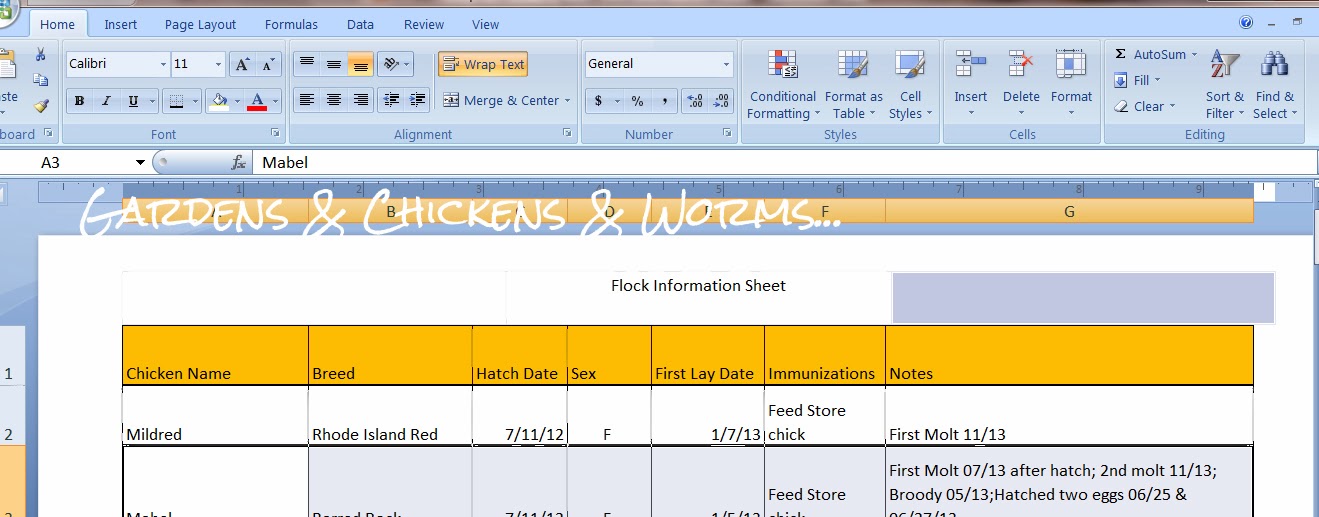Image resolution: width=1319 pixels, height=517 pixels.
Task: Click the AutoSum button
Action: point(1151,55)
